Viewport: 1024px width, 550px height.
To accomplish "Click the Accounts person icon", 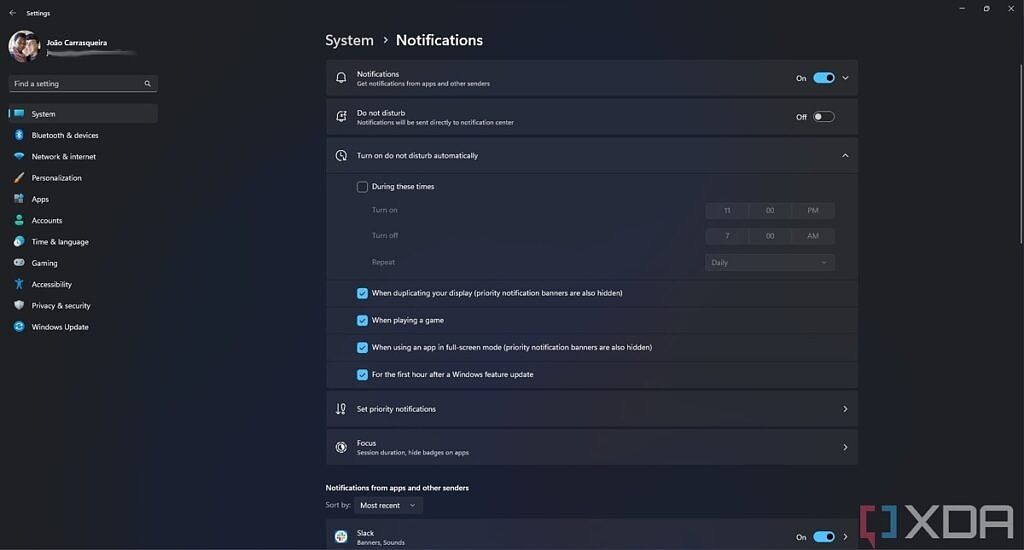I will [x=19, y=220].
